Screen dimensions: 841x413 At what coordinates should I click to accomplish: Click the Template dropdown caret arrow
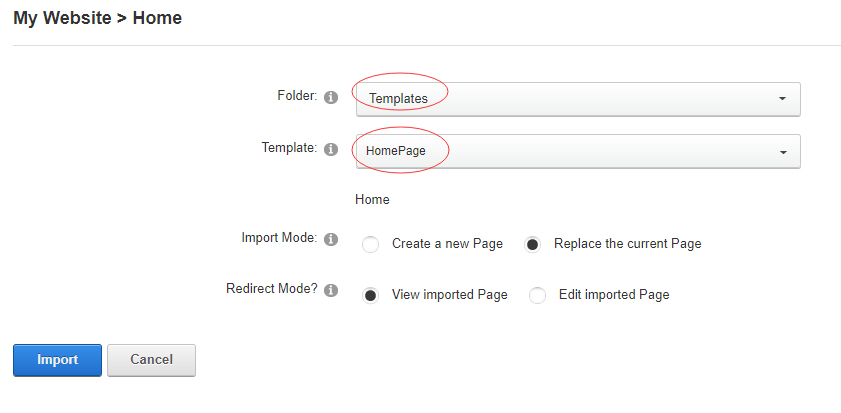[x=781, y=152]
